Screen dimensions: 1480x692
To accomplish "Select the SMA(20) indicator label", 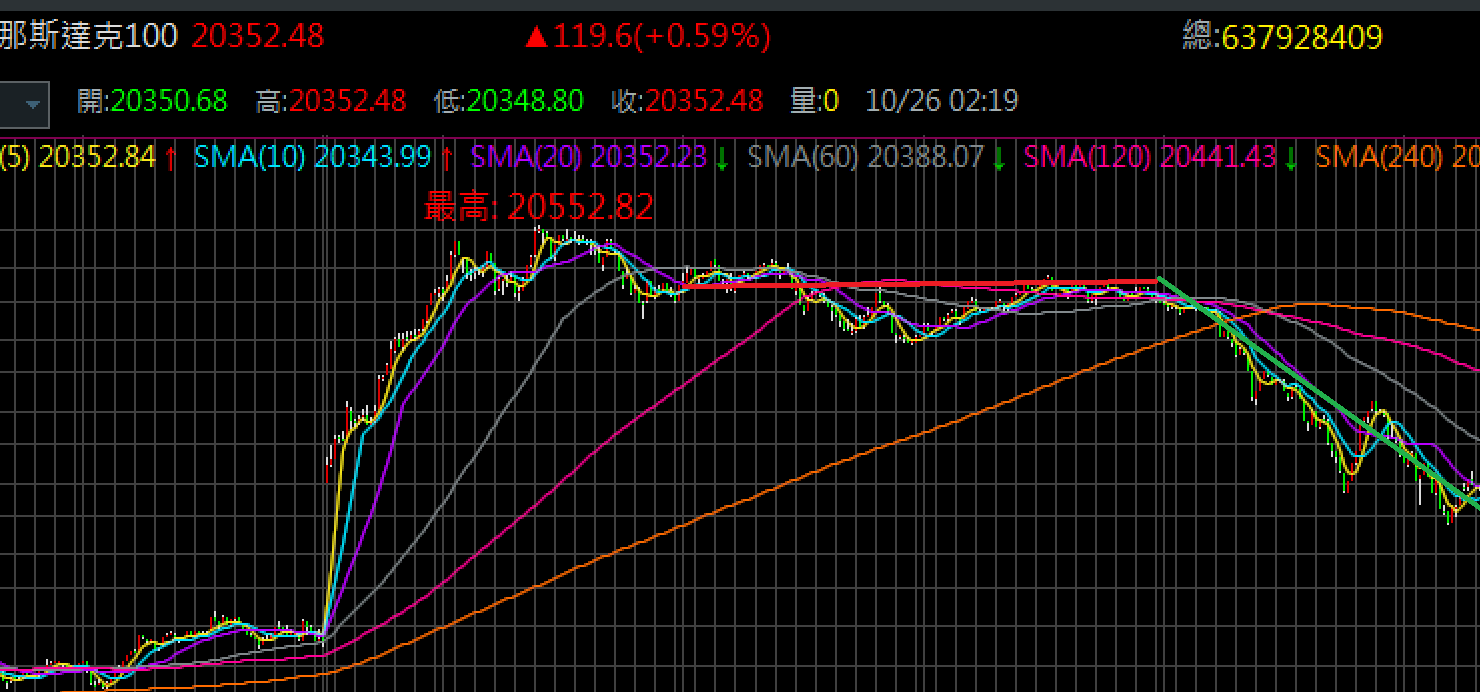I will [527, 157].
